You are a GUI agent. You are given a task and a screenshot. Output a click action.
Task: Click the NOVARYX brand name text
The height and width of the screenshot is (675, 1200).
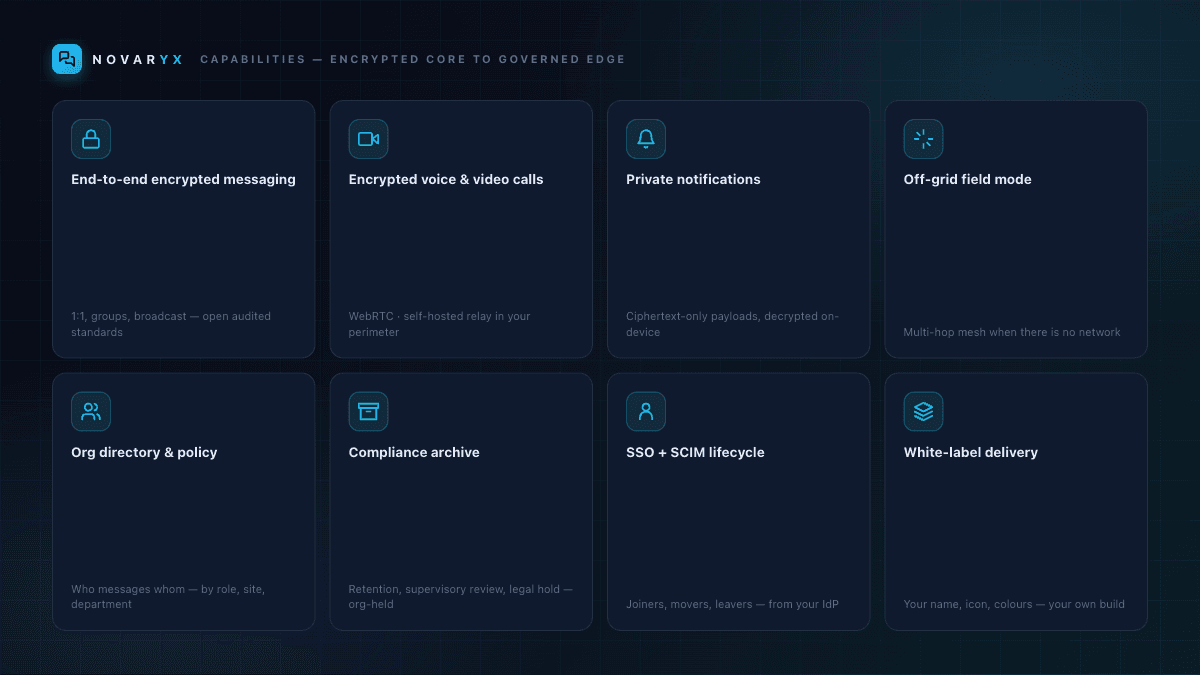(x=138, y=59)
